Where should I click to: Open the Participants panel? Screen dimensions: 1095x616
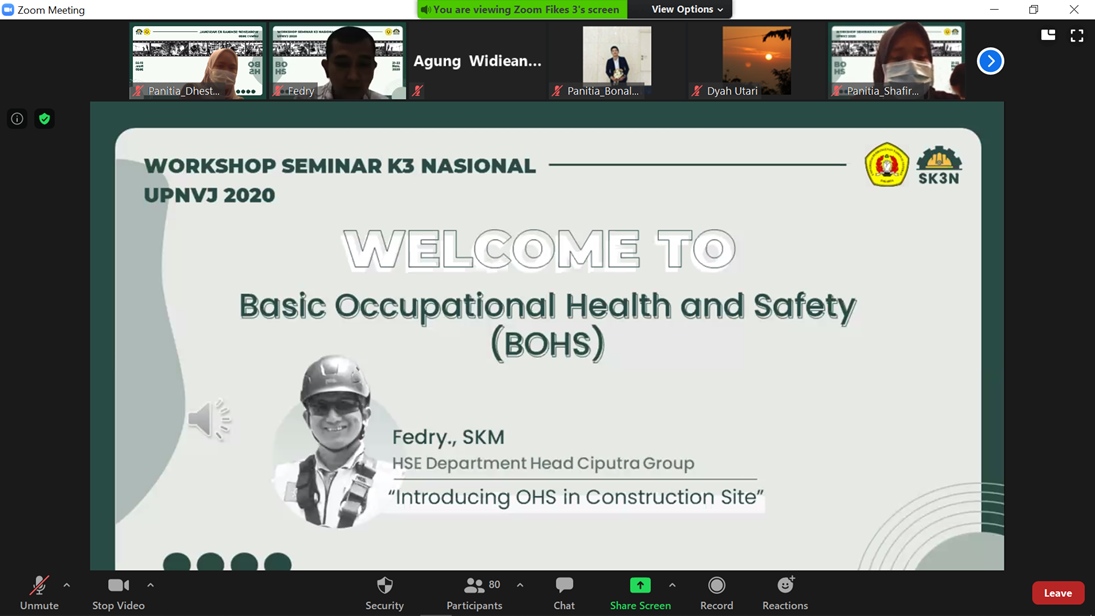pyautogui.click(x=474, y=592)
